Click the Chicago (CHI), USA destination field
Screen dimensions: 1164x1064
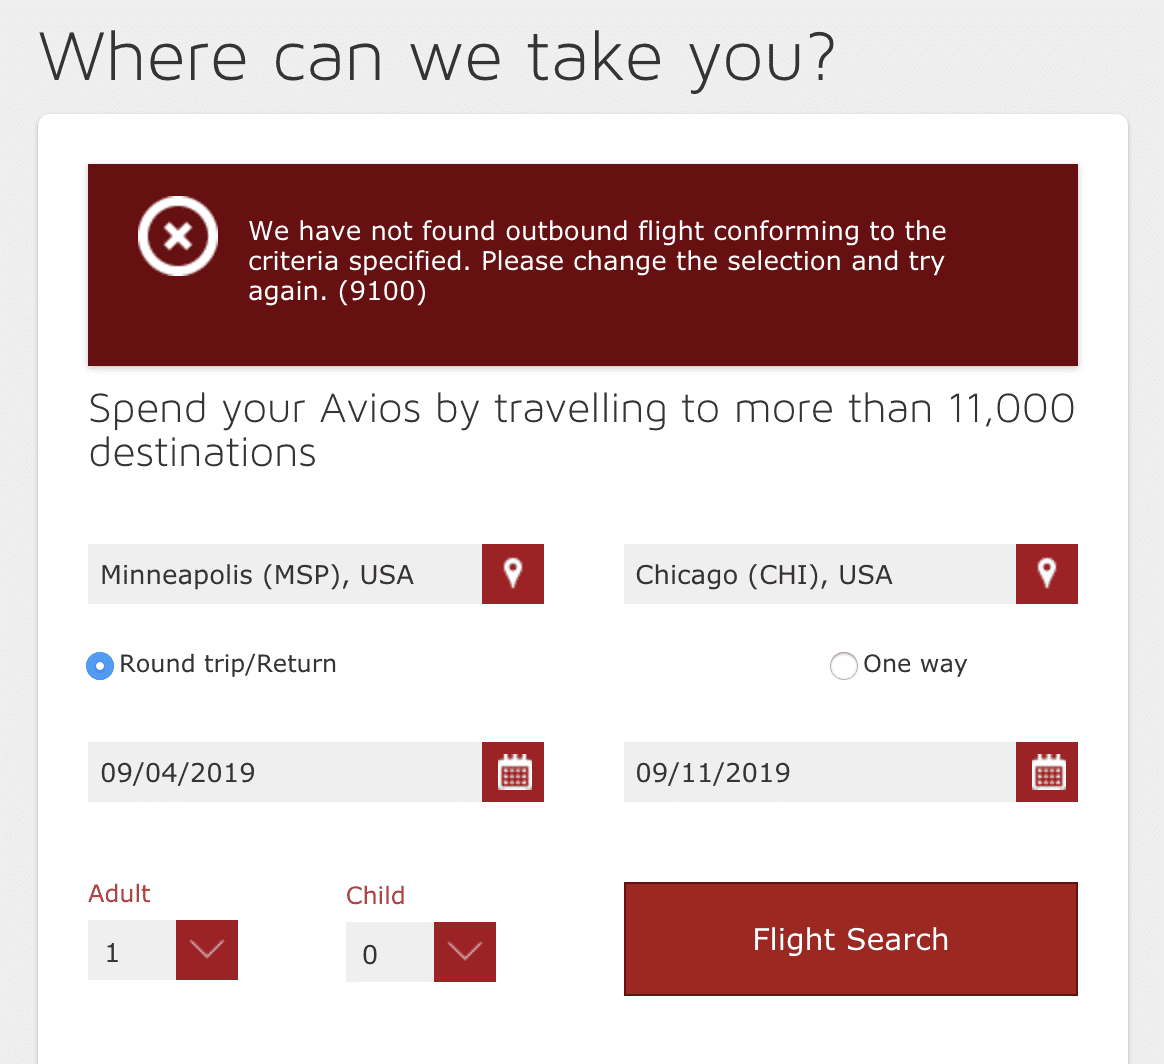click(819, 574)
